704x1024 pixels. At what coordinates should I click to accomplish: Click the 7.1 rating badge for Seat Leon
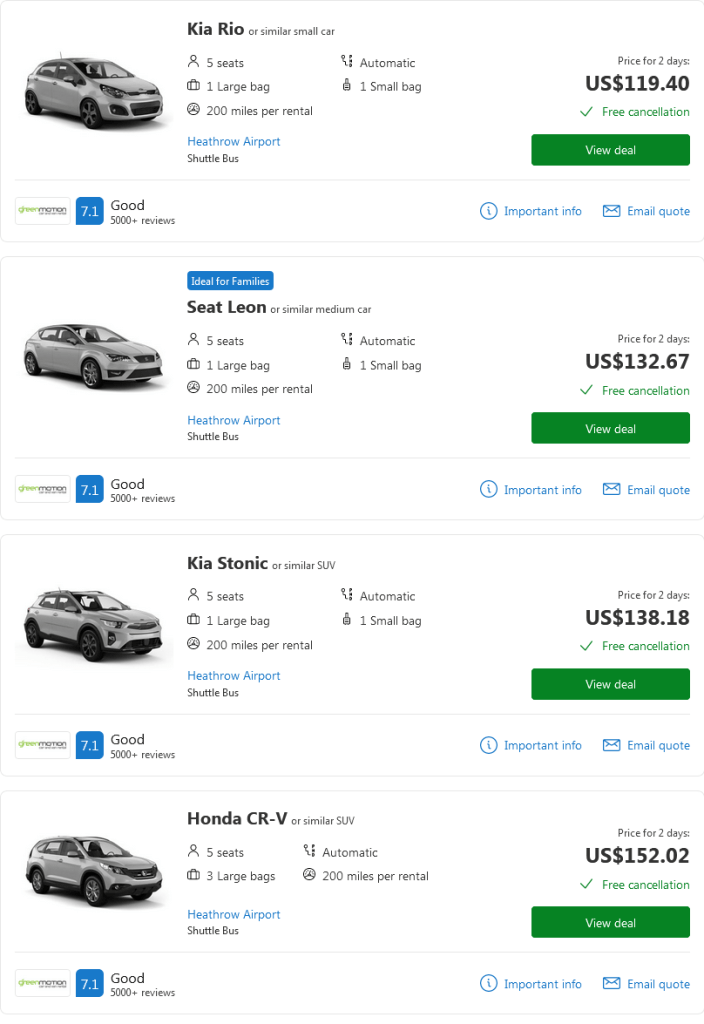[x=89, y=489]
